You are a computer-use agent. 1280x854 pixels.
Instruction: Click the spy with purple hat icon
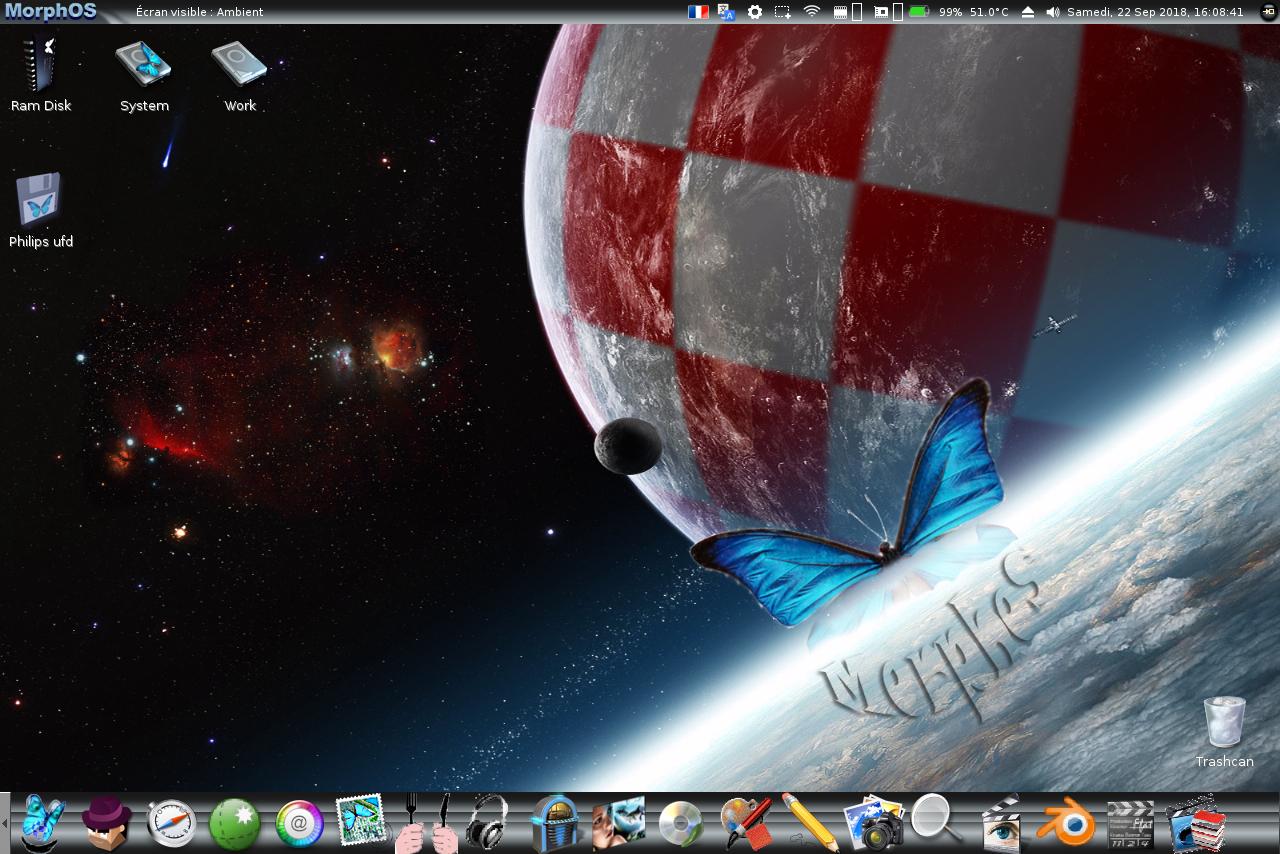click(x=107, y=822)
